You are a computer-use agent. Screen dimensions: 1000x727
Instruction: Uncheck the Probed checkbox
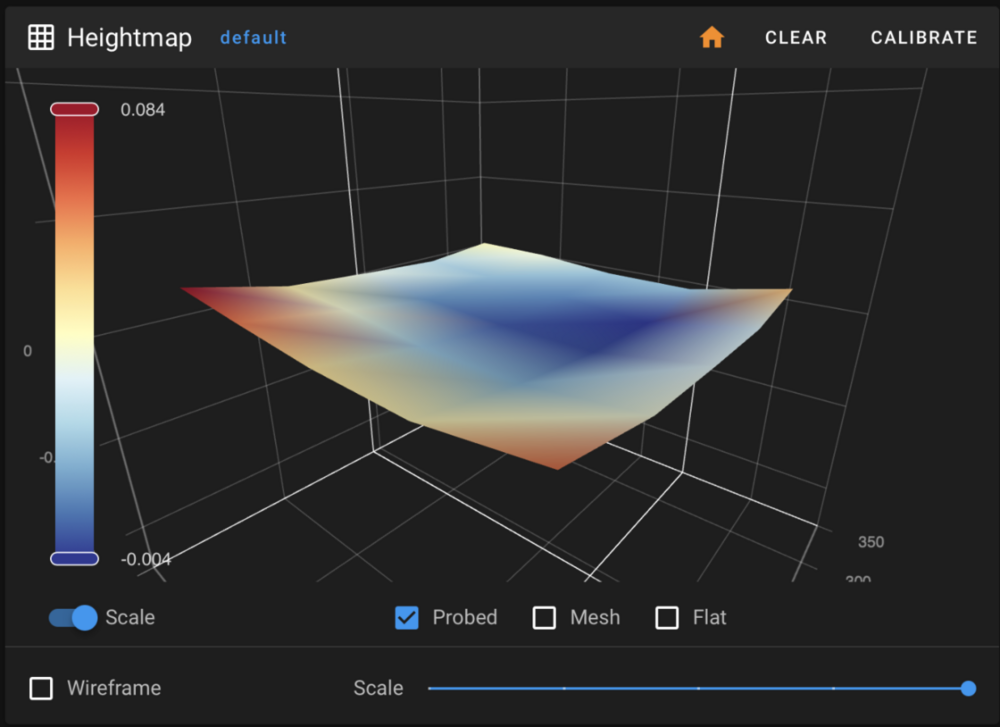407,617
